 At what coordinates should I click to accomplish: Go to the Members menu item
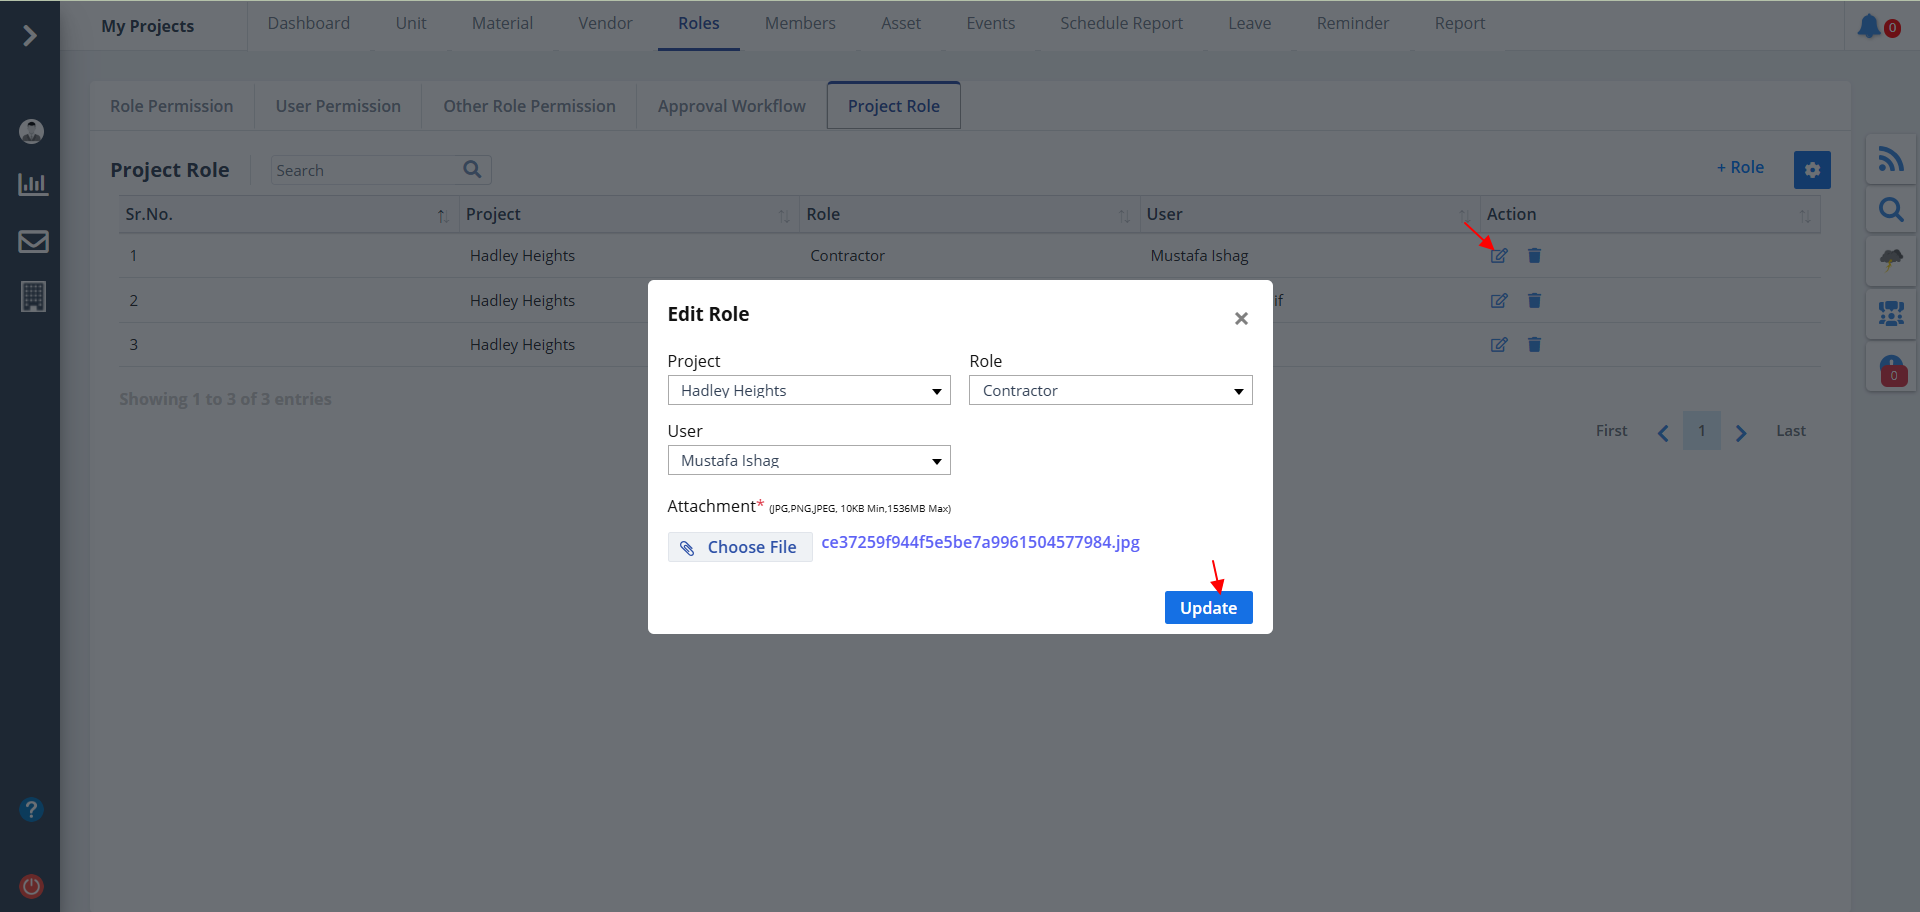click(x=799, y=24)
